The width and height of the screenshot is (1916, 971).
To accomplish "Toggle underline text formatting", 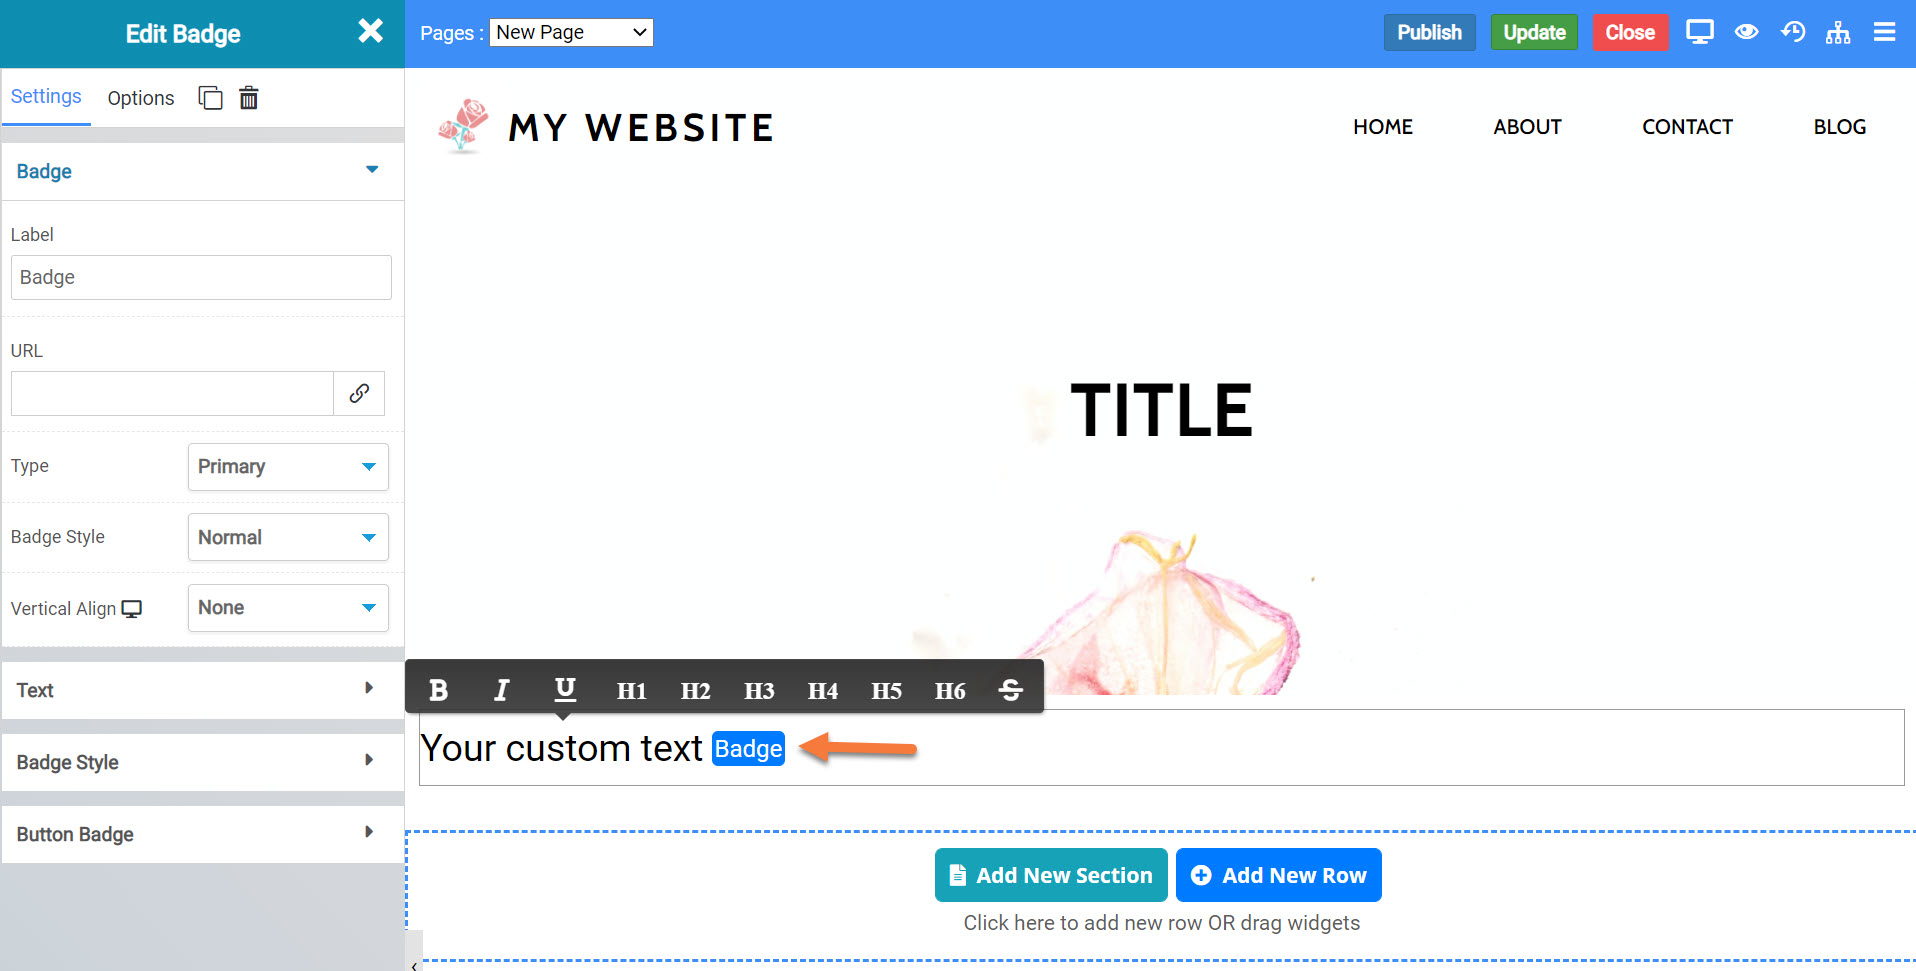I will 565,689.
